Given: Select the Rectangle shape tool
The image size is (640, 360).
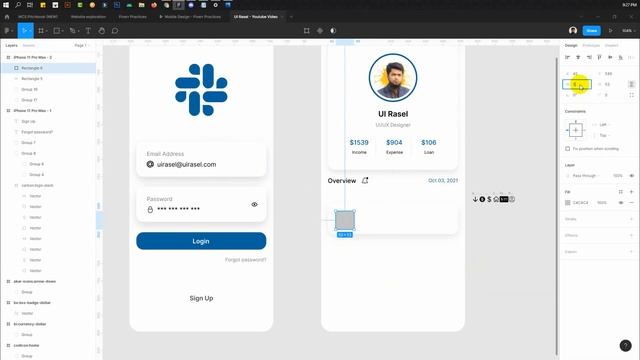Looking at the screenshot, I should (x=58, y=31).
